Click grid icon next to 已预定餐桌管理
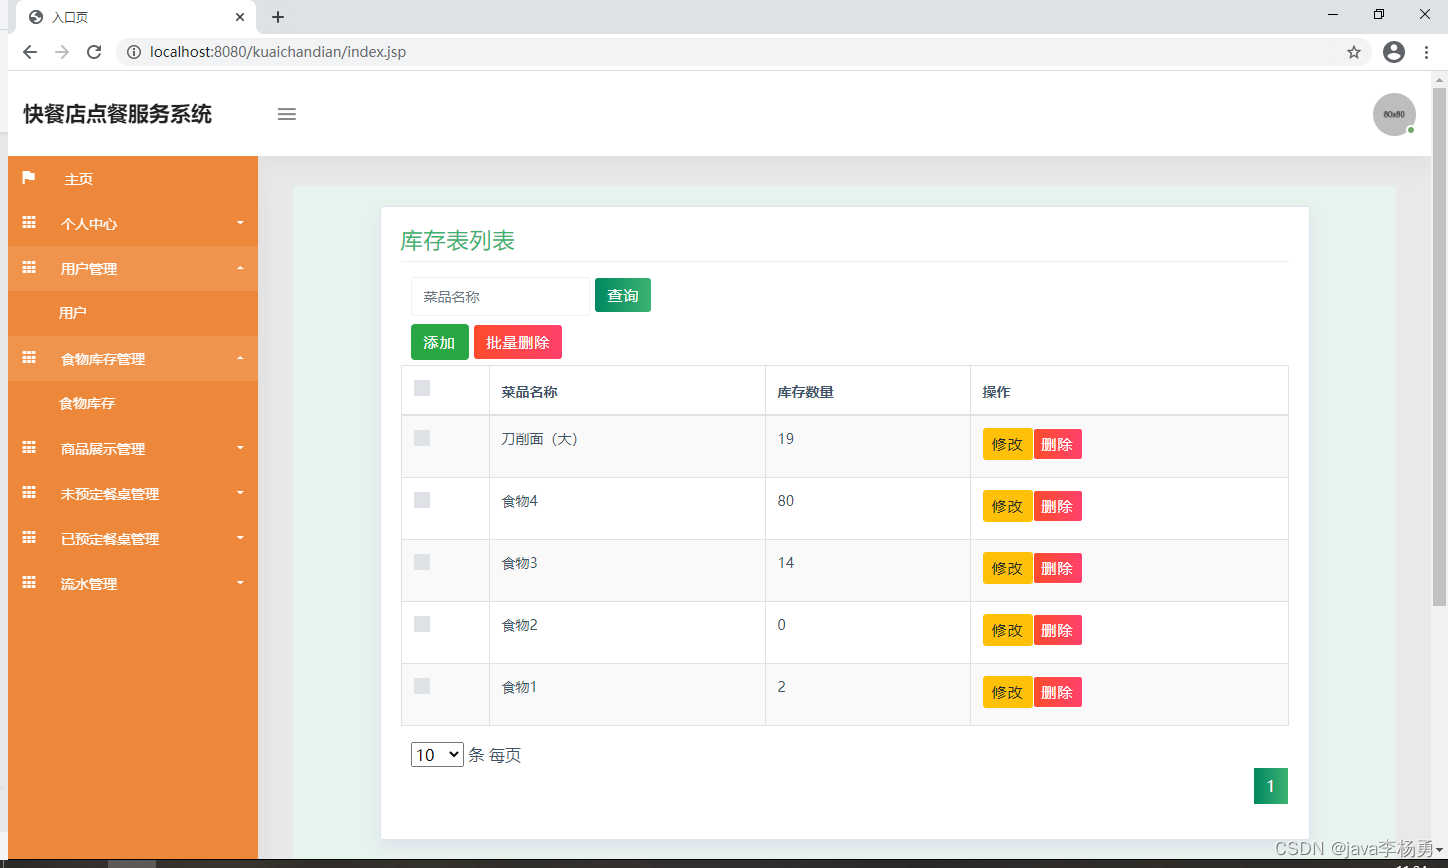The height and width of the screenshot is (868, 1448). click(29, 538)
